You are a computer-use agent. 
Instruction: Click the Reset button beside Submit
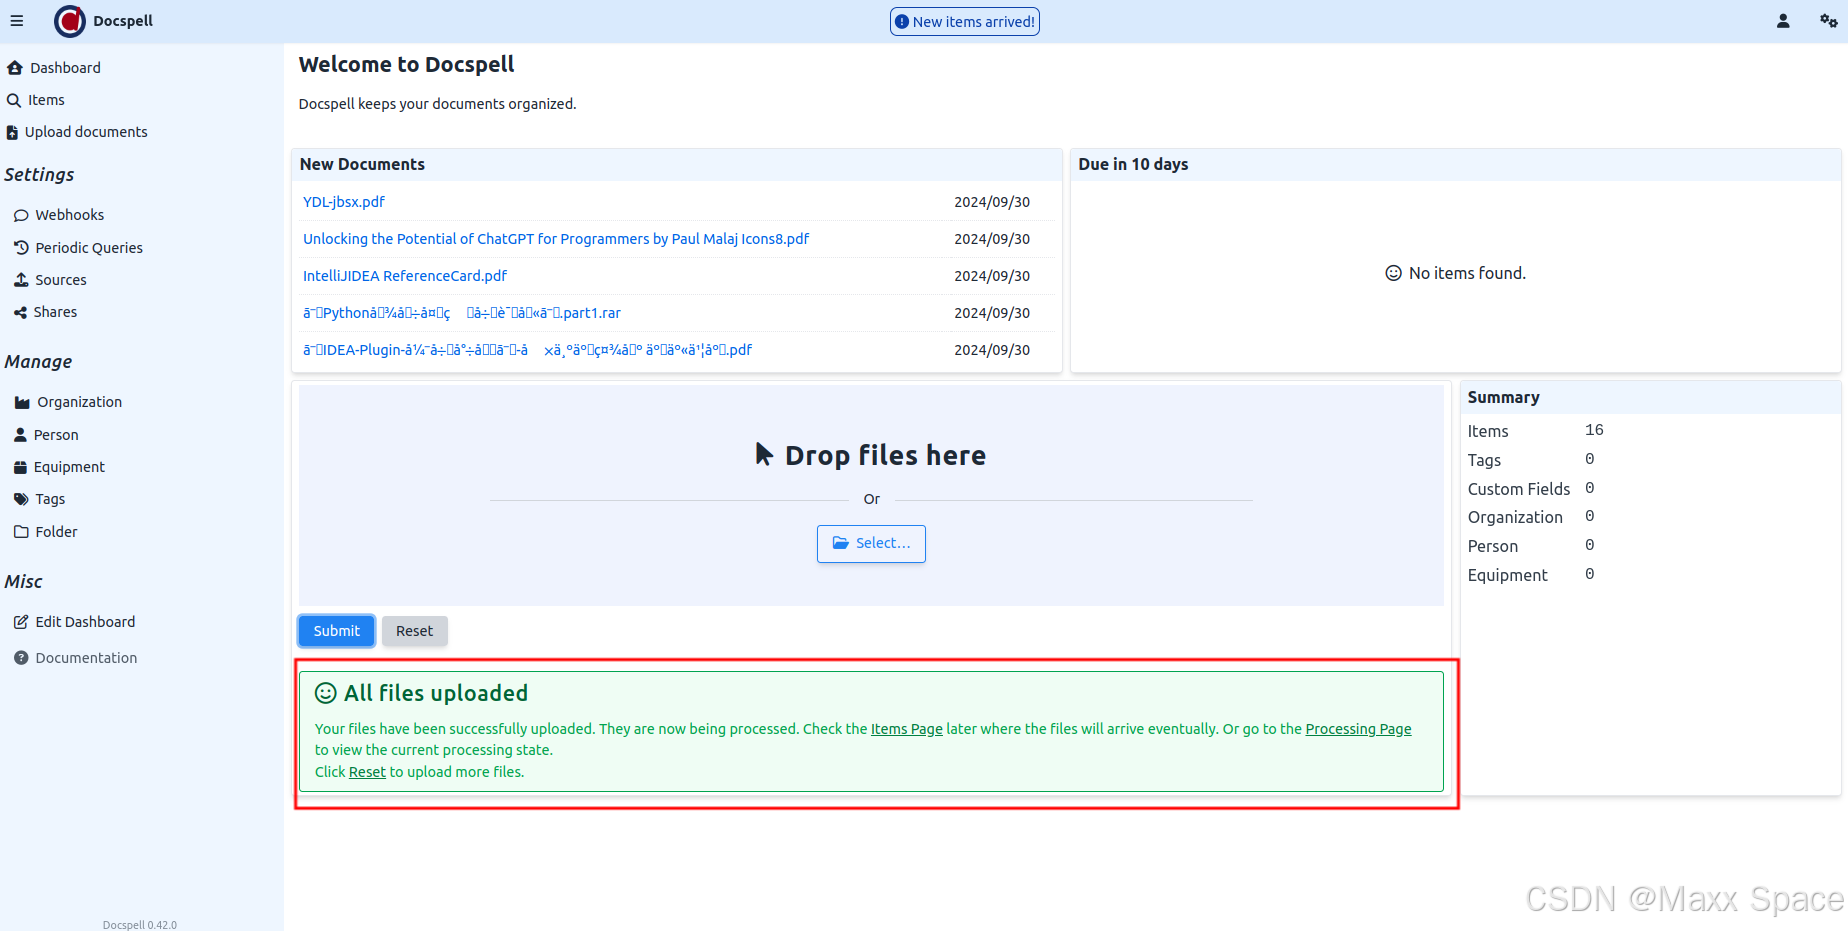click(x=414, y=631)
